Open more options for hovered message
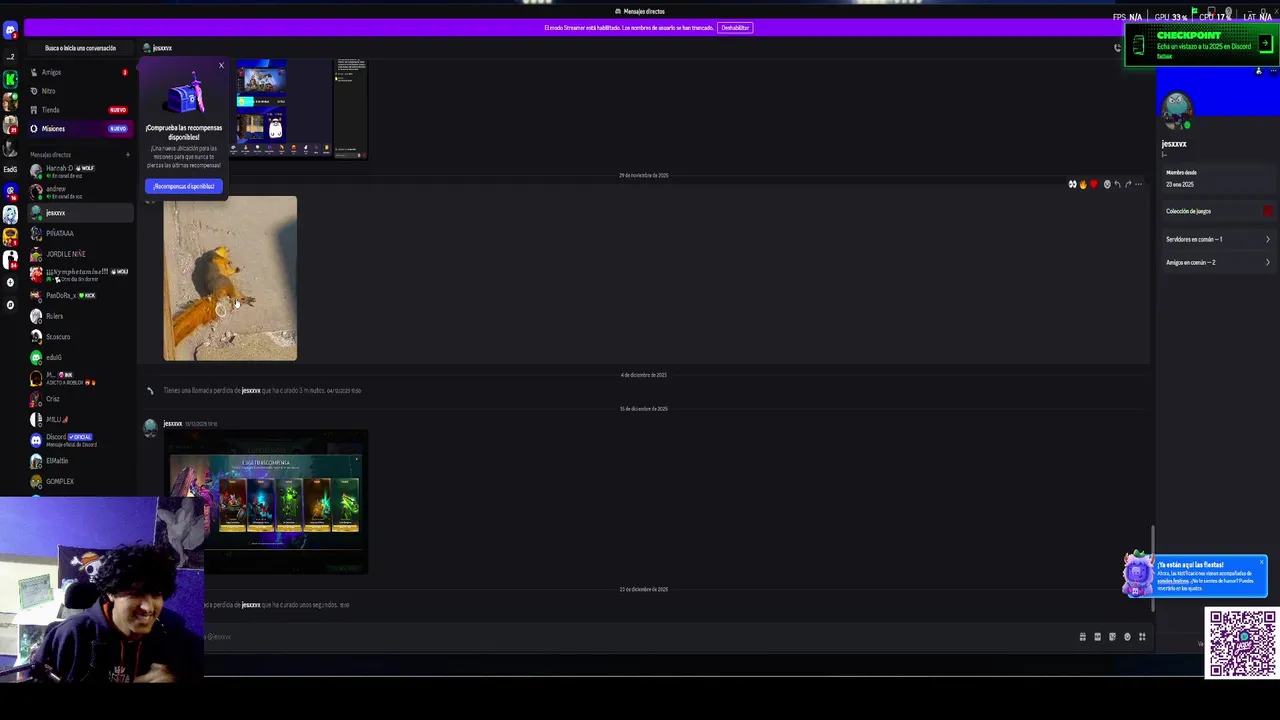This screenshot has height=720, width=1280. point(1138,184)
